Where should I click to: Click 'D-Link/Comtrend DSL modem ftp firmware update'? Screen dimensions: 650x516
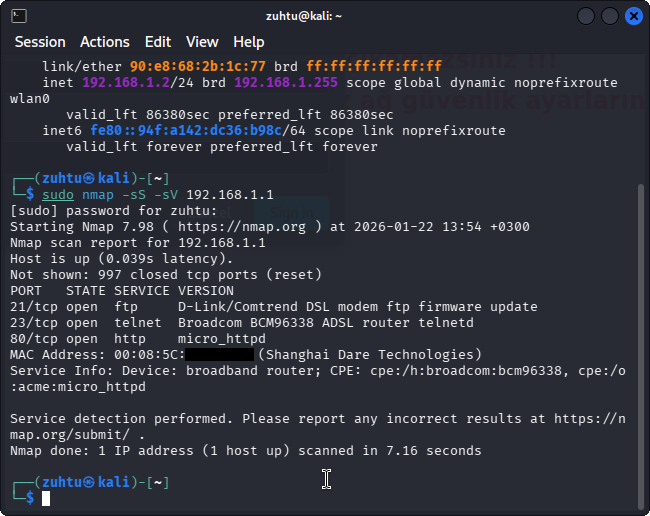coord(358,307)
